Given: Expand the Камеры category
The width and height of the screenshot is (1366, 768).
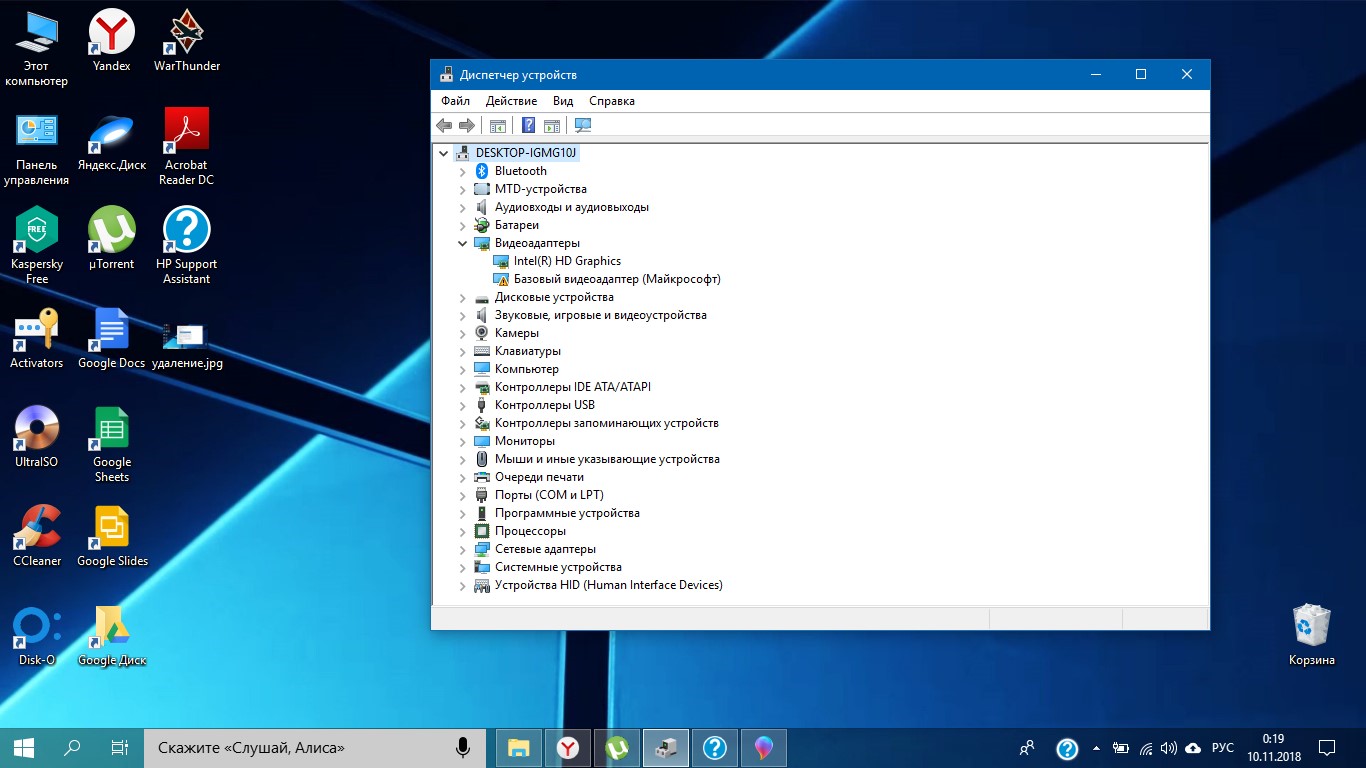Looking at the screenshot, I should point(463,333).
